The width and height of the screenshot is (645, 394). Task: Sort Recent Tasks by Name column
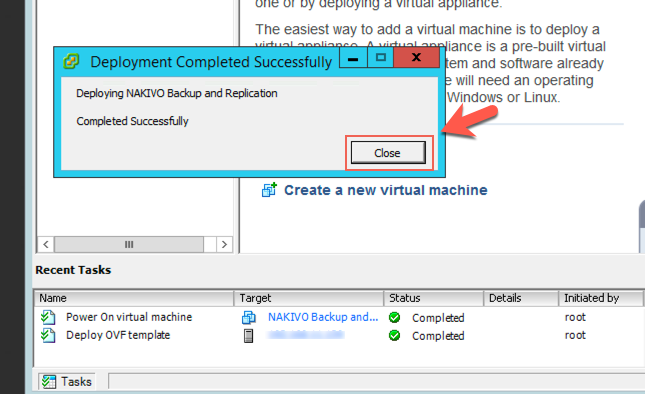[x=134, y=298]
